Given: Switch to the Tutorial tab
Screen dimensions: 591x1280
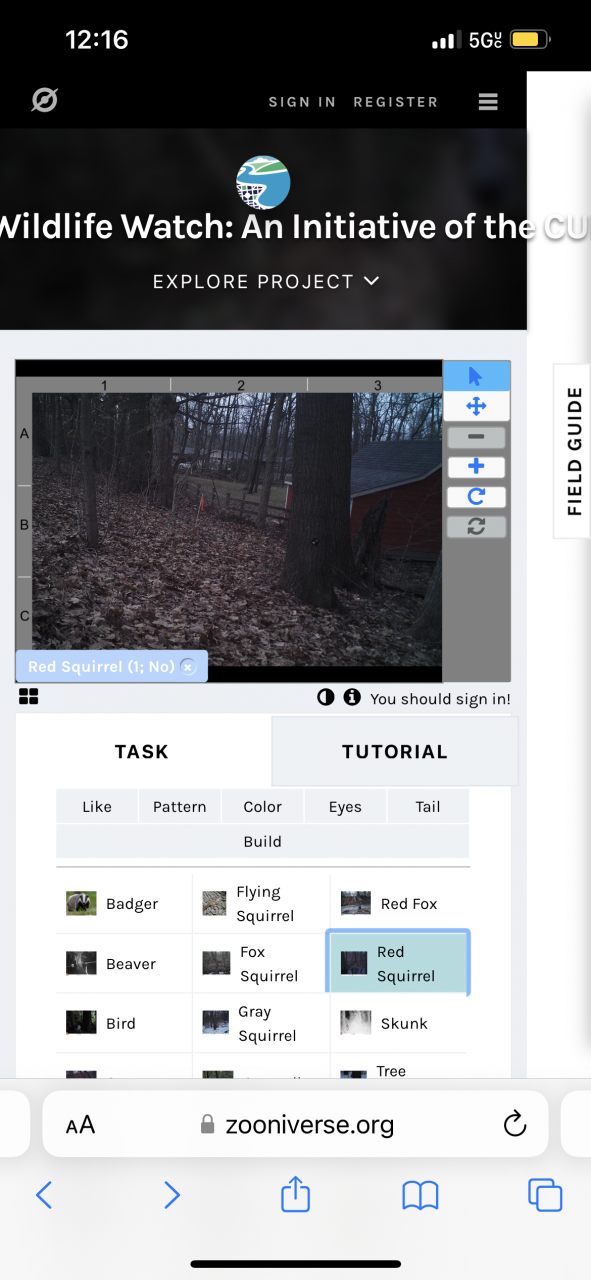Looking at the screenshot, I should [395, 752].
